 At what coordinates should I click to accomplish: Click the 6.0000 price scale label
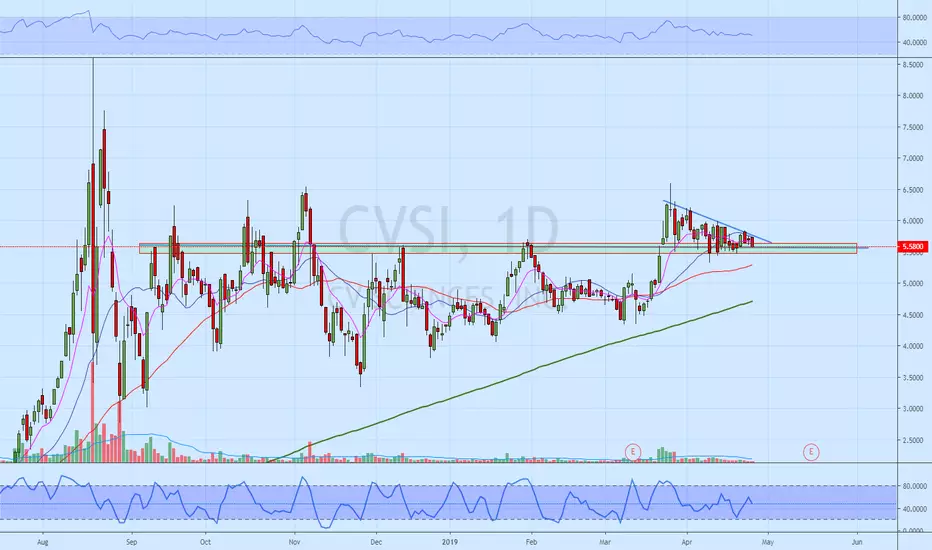tap(912, 221)
